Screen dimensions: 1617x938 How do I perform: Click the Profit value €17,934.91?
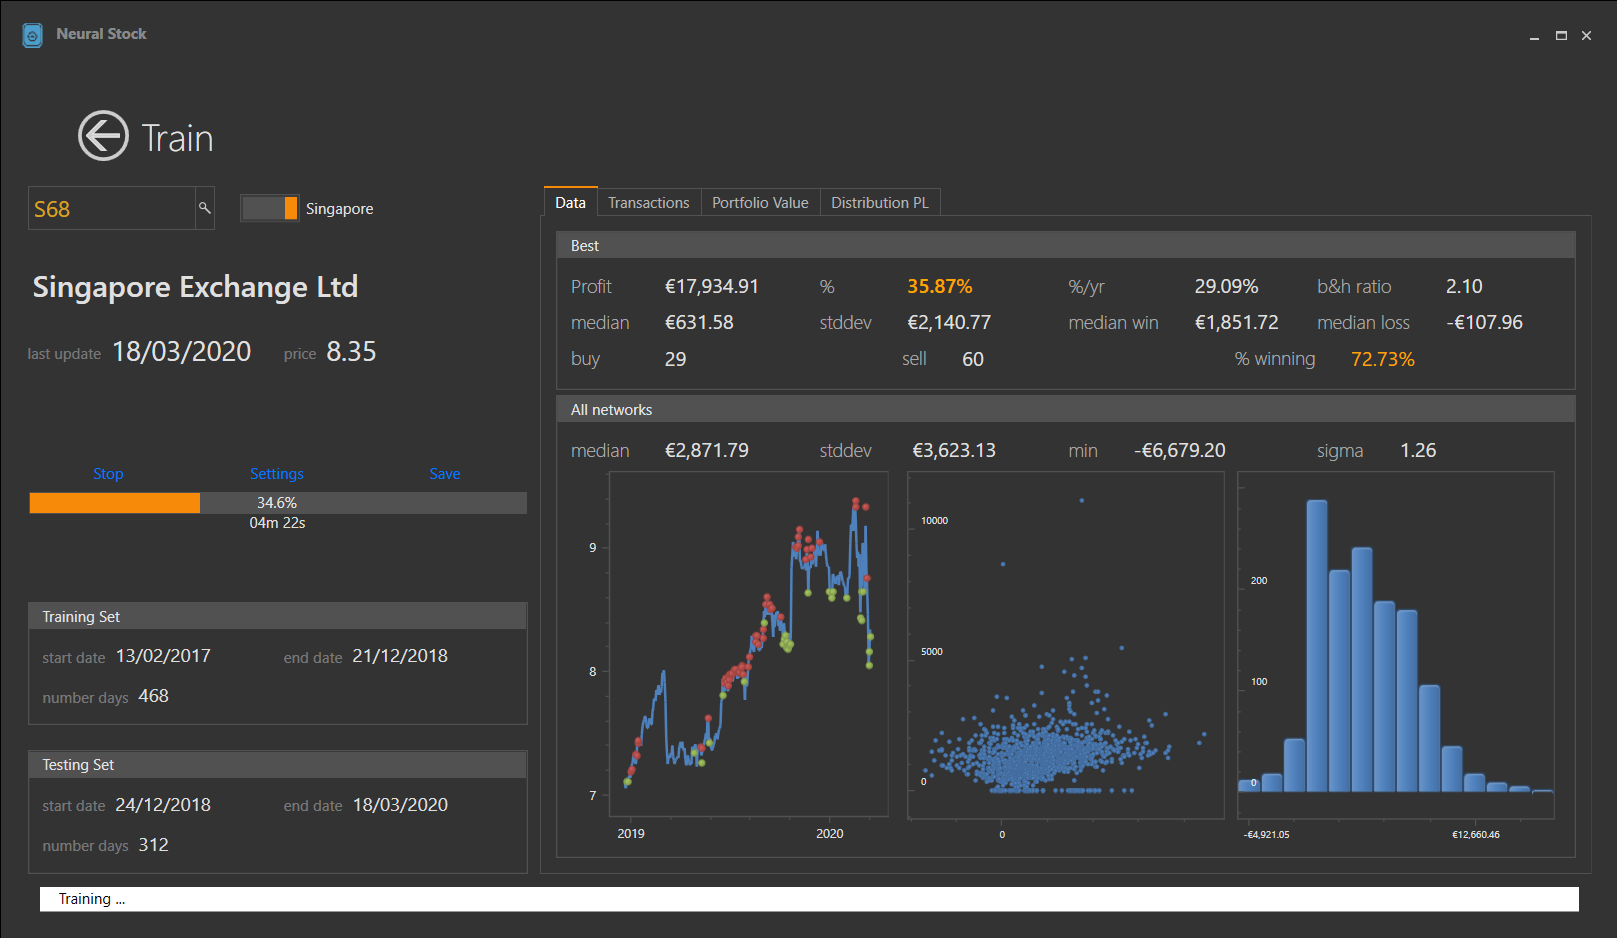pyautogui.click(x=712, y=286)
